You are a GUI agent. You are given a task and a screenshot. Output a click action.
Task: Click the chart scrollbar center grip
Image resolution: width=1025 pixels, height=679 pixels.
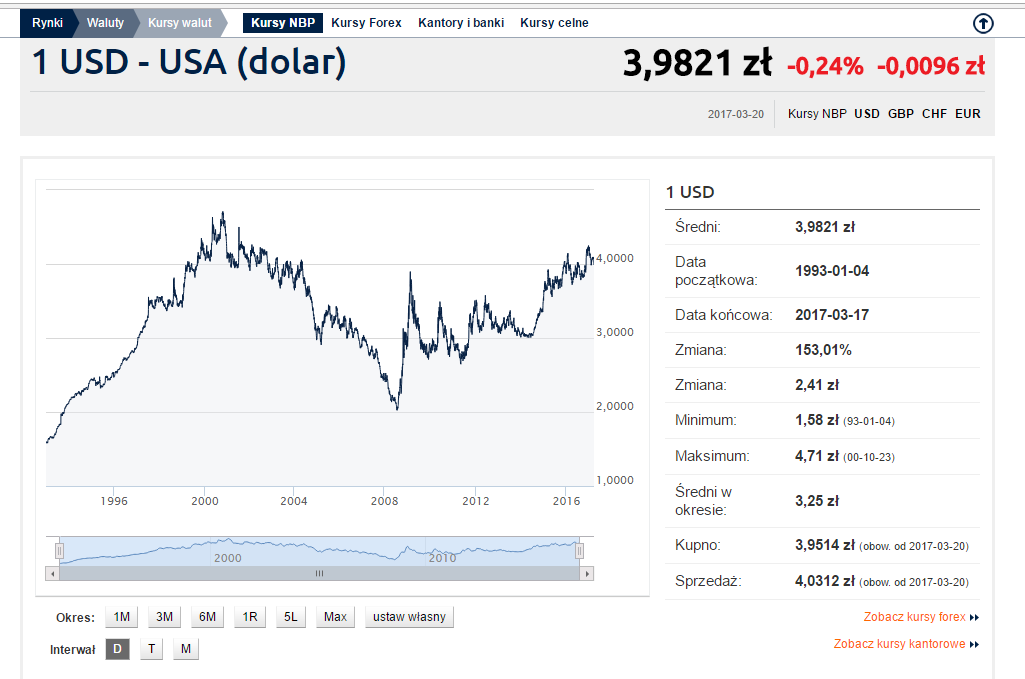point(320,574)
